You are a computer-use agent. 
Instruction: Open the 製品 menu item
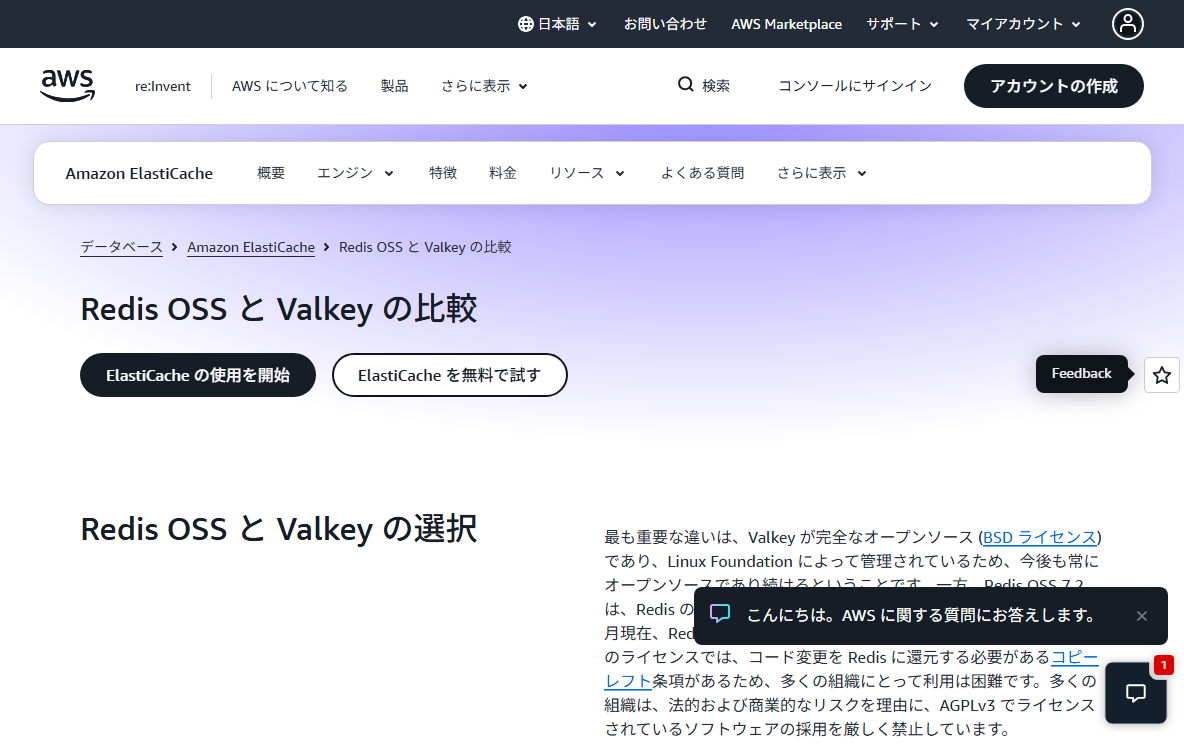point(394,86)
